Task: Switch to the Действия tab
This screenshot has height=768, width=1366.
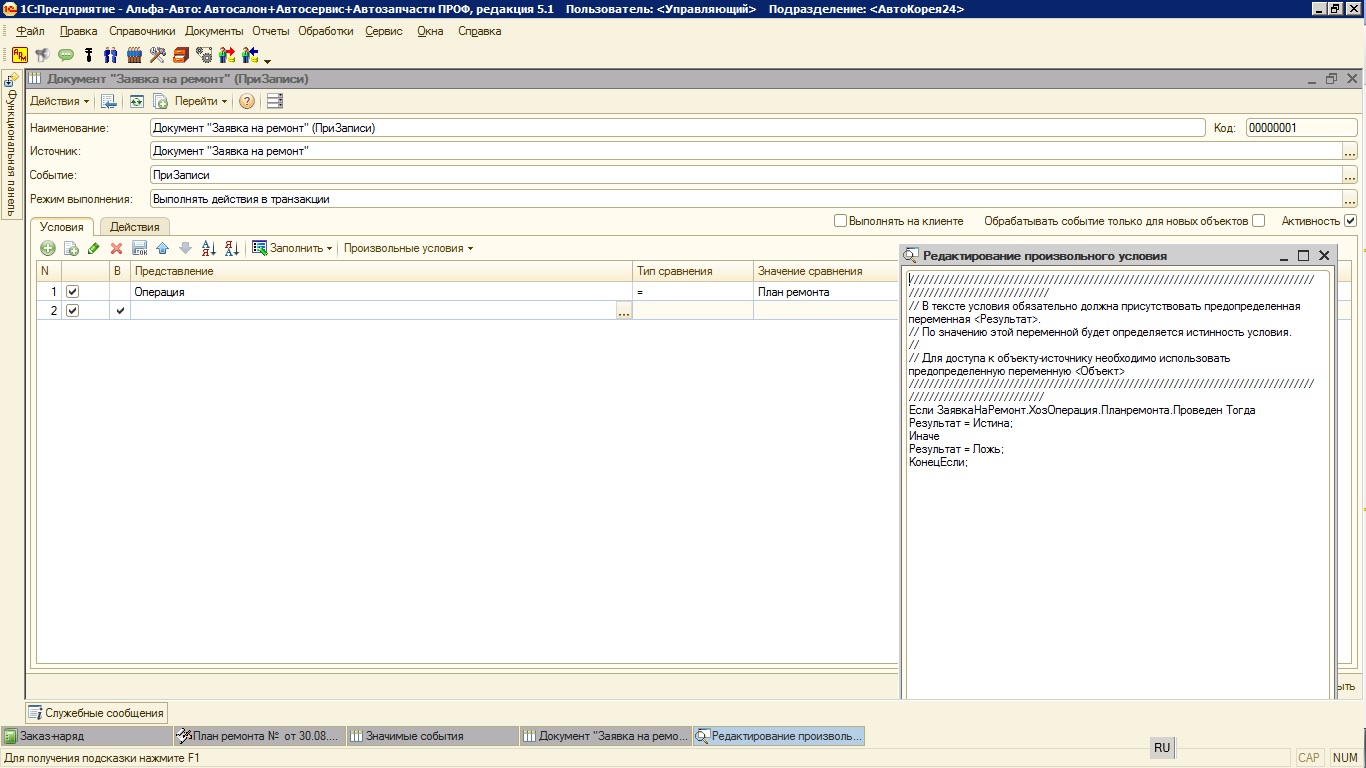Action: (x=134, y=227)
